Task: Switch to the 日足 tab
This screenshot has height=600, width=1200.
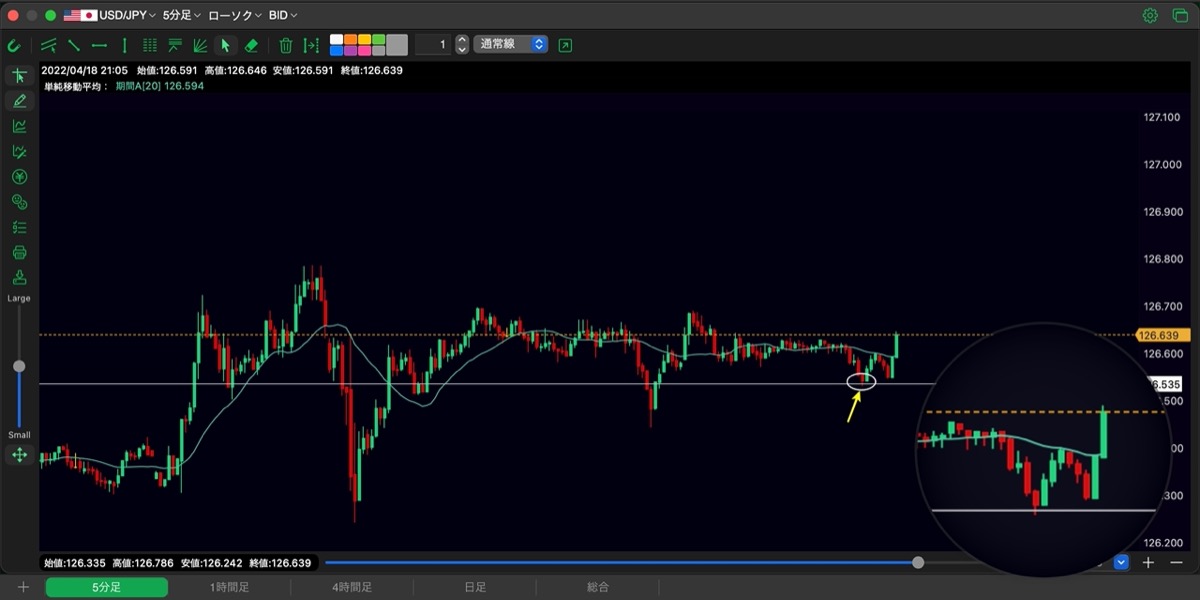Action: [475, 588]
